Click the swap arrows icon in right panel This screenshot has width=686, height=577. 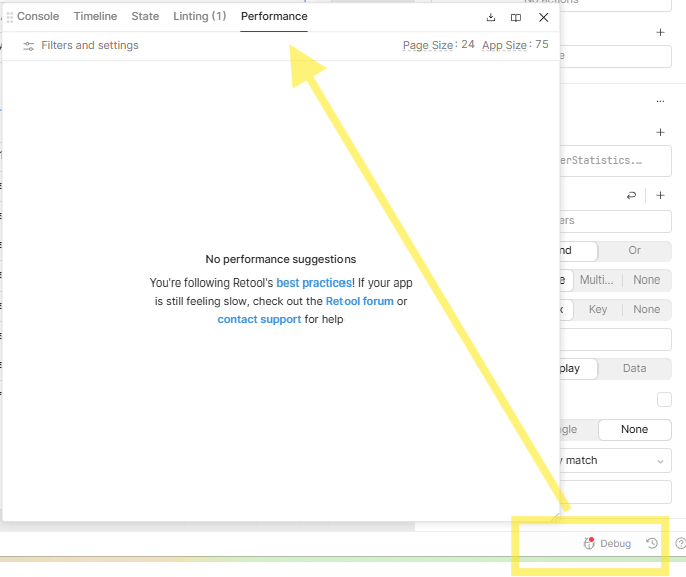(x=631, y=196)
